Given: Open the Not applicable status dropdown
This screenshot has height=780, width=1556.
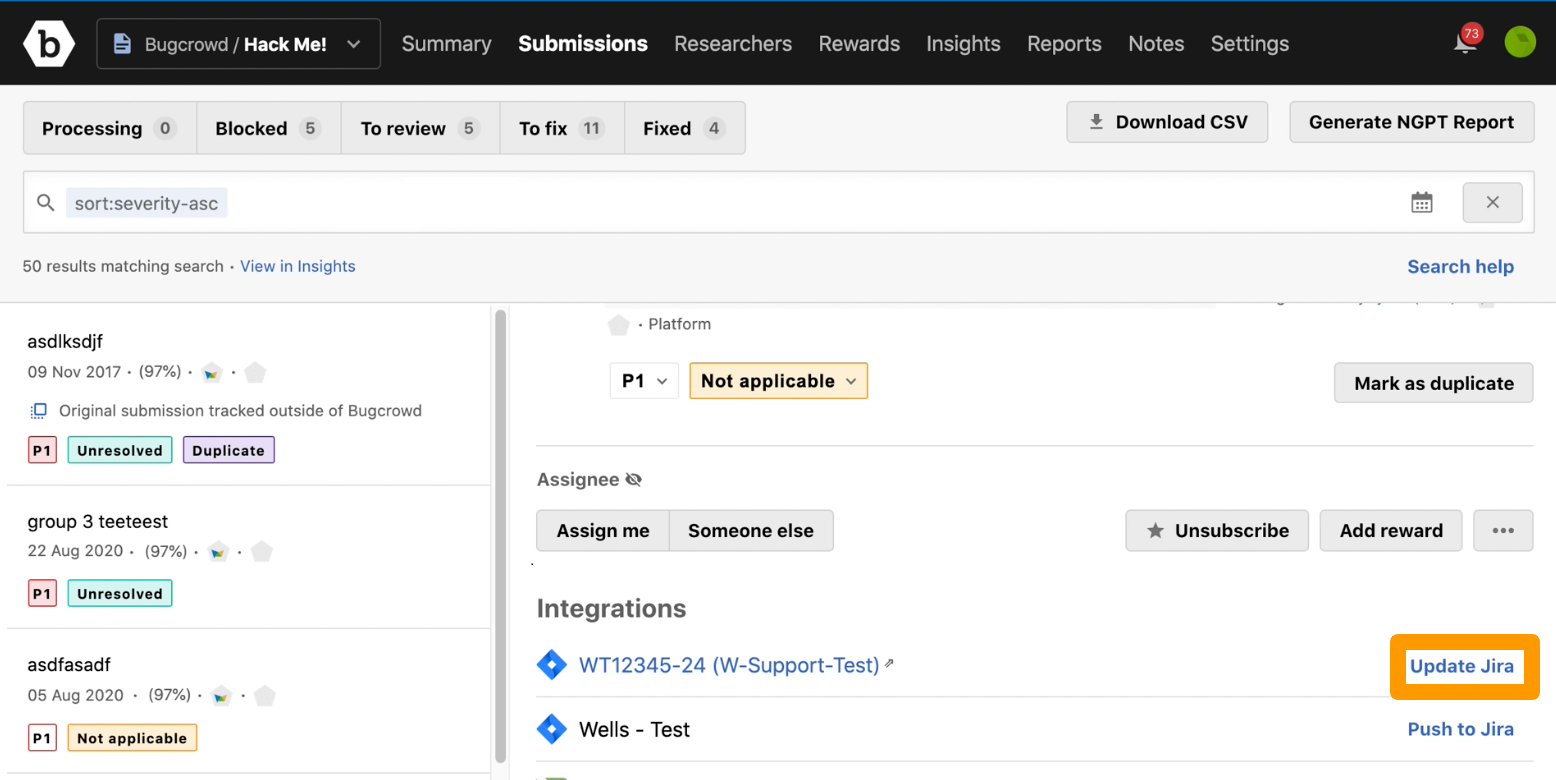Looking at the screenshot, I should click(778, 381).
